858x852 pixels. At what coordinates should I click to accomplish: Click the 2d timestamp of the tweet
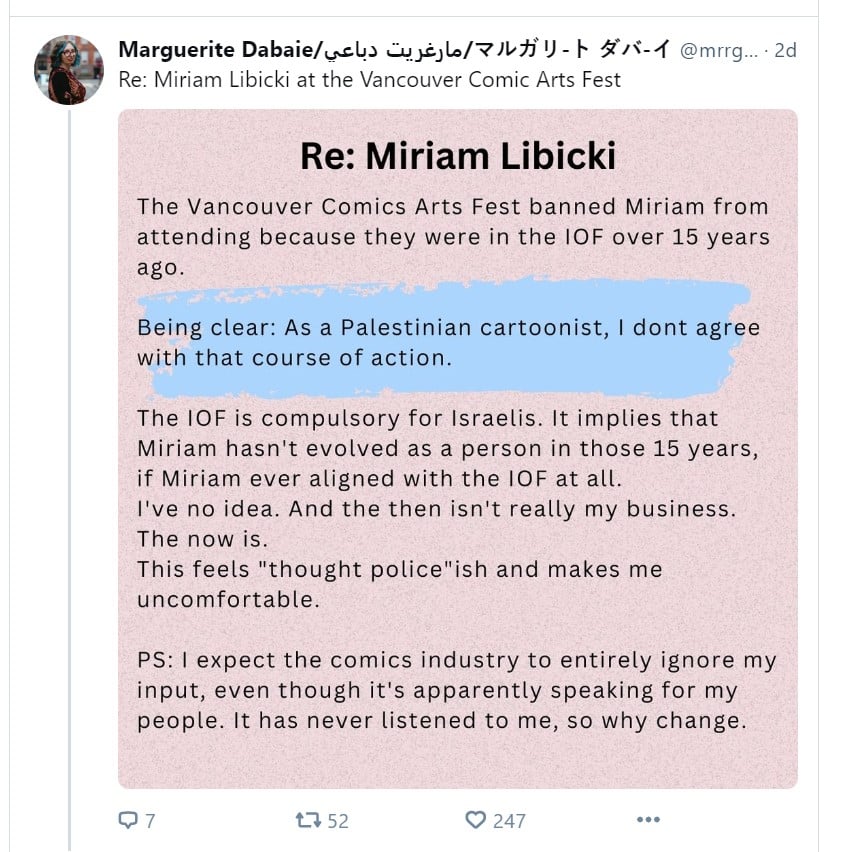click(x=785, y=50)
